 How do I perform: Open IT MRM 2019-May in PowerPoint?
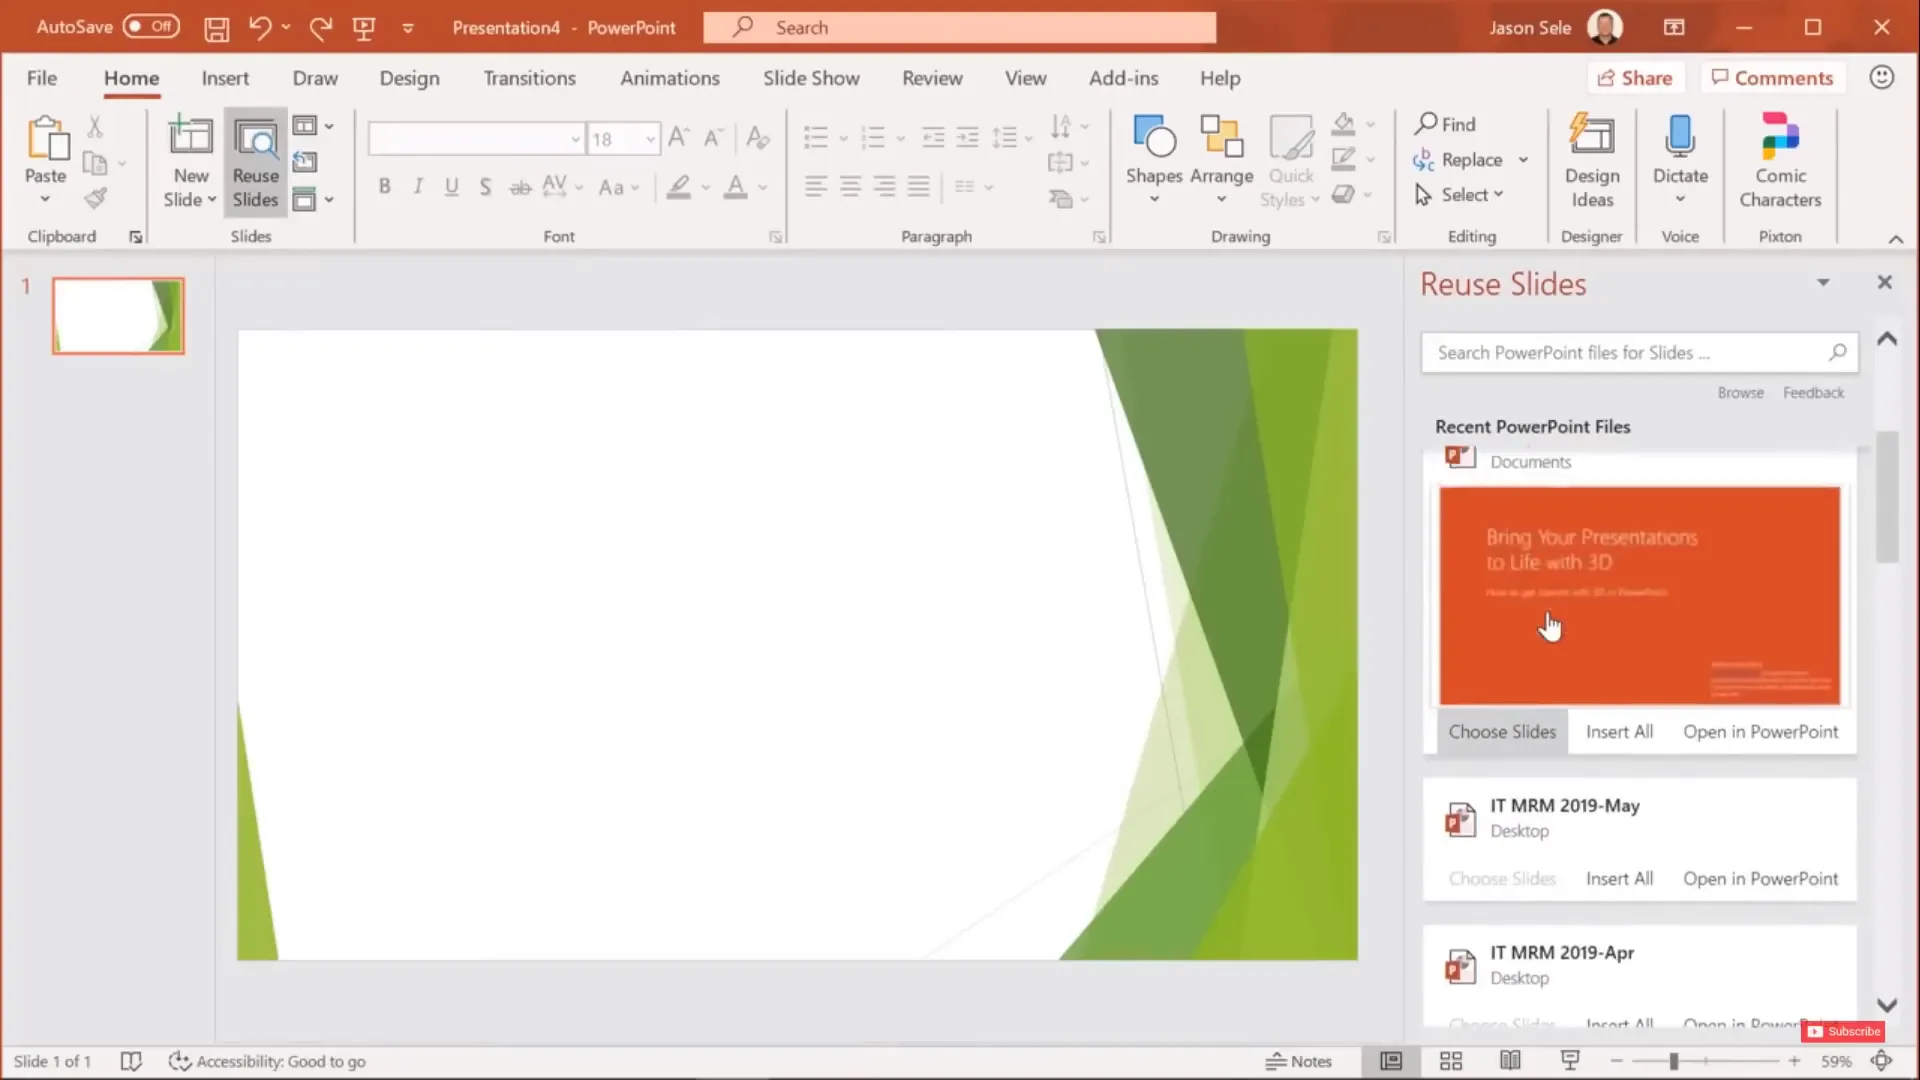[1760, 879]
